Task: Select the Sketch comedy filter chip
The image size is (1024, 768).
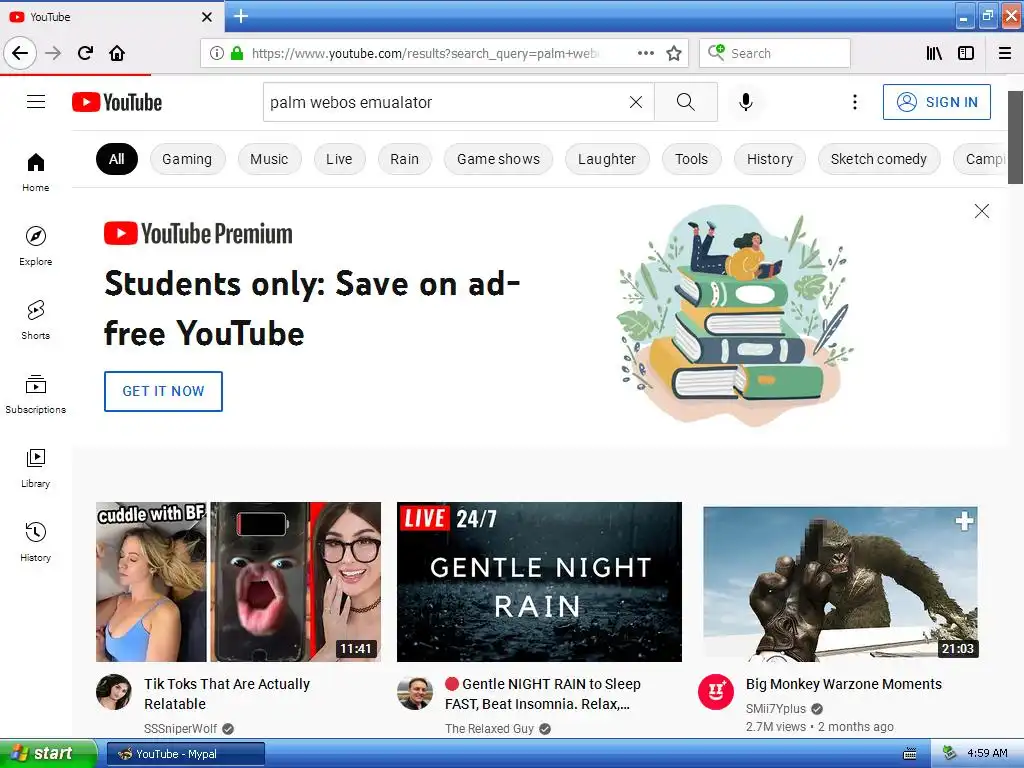Action: [879, 159]
